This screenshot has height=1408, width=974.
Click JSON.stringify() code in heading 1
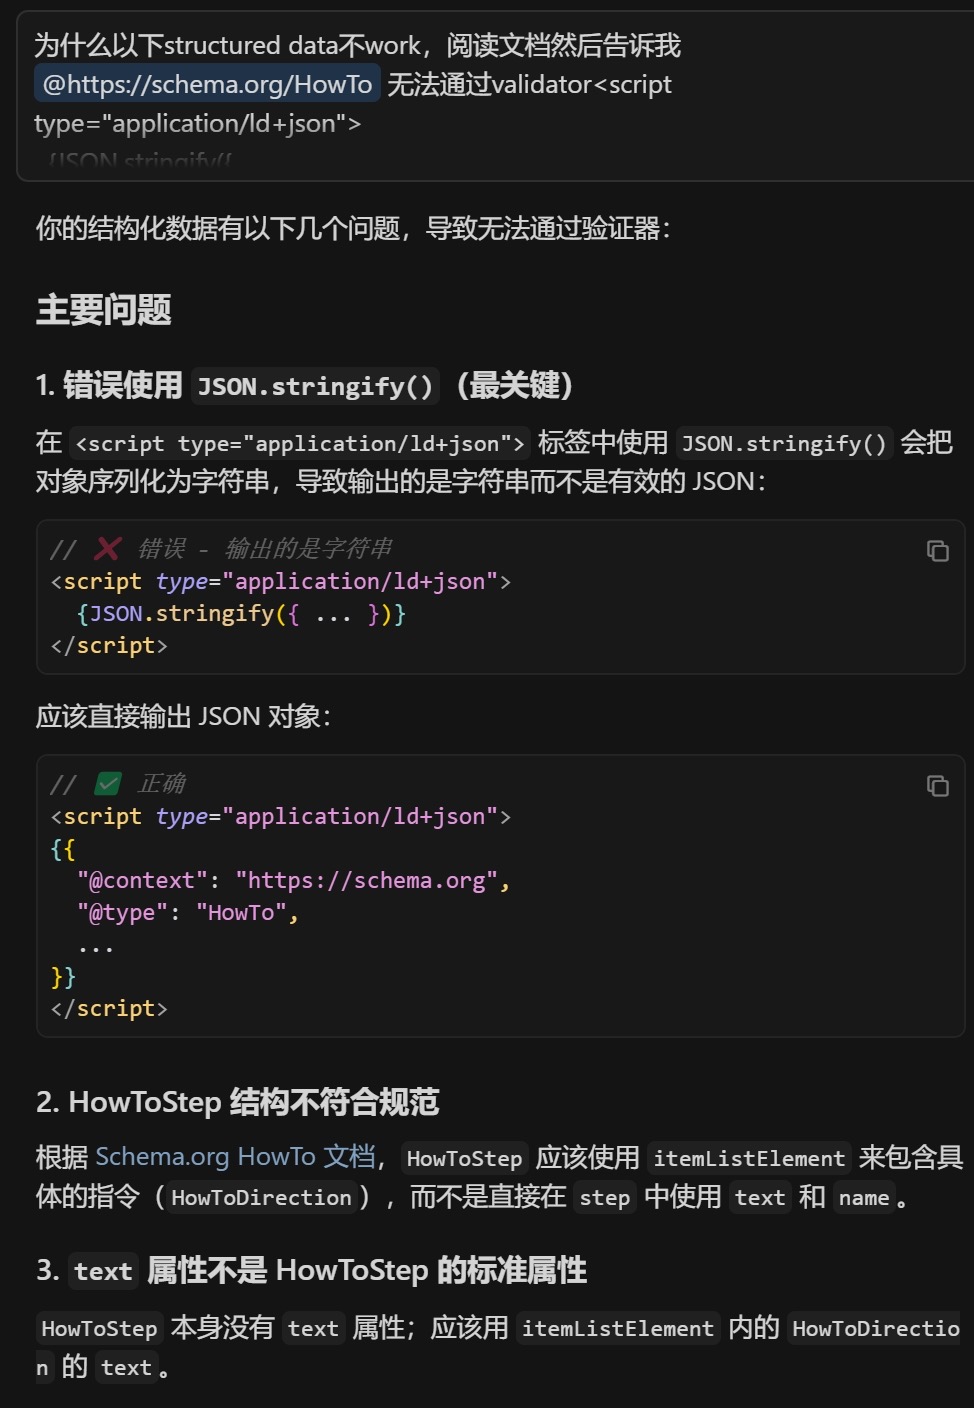tap(315, 387)
